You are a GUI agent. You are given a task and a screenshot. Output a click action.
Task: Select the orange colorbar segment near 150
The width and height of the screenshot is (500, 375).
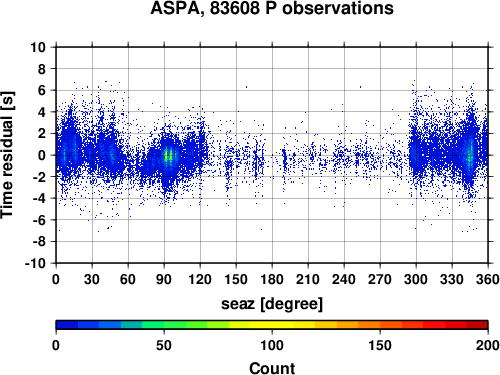coord(380,325)
